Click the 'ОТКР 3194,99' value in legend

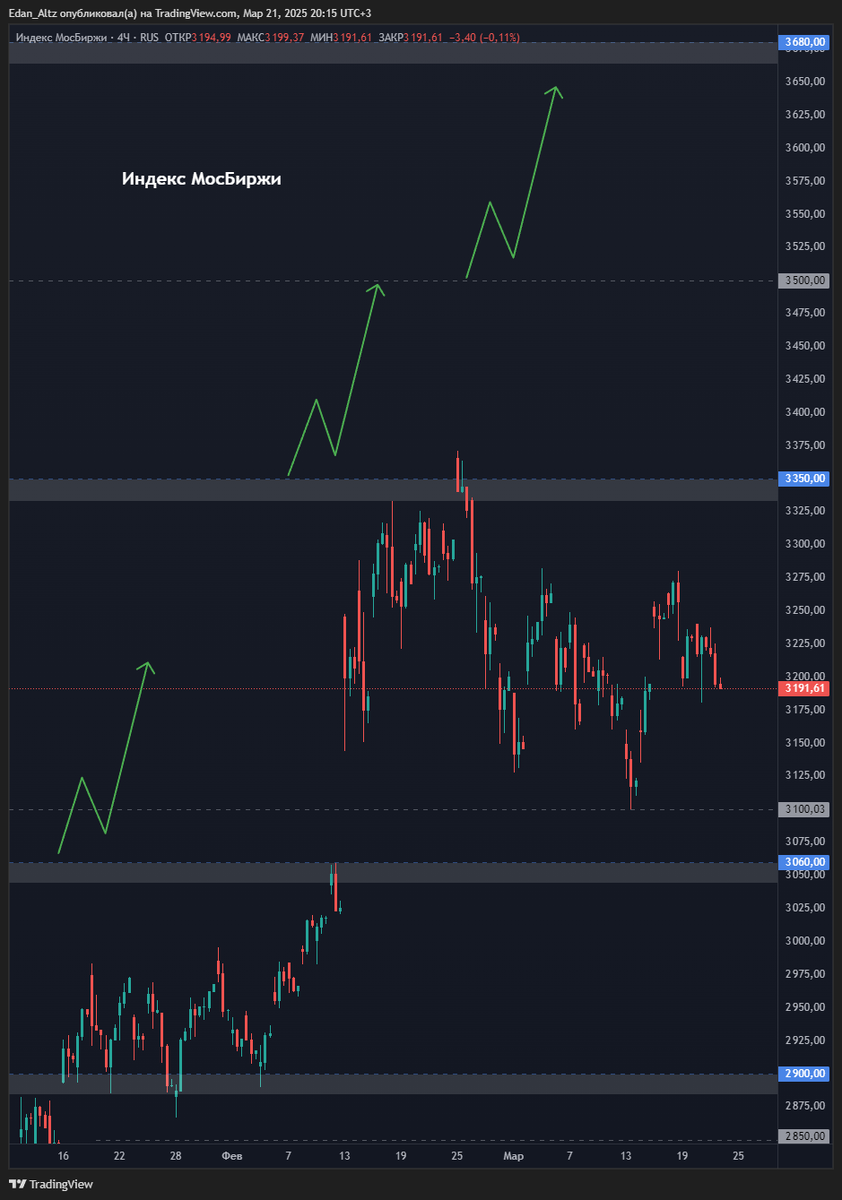coord(198,37)
